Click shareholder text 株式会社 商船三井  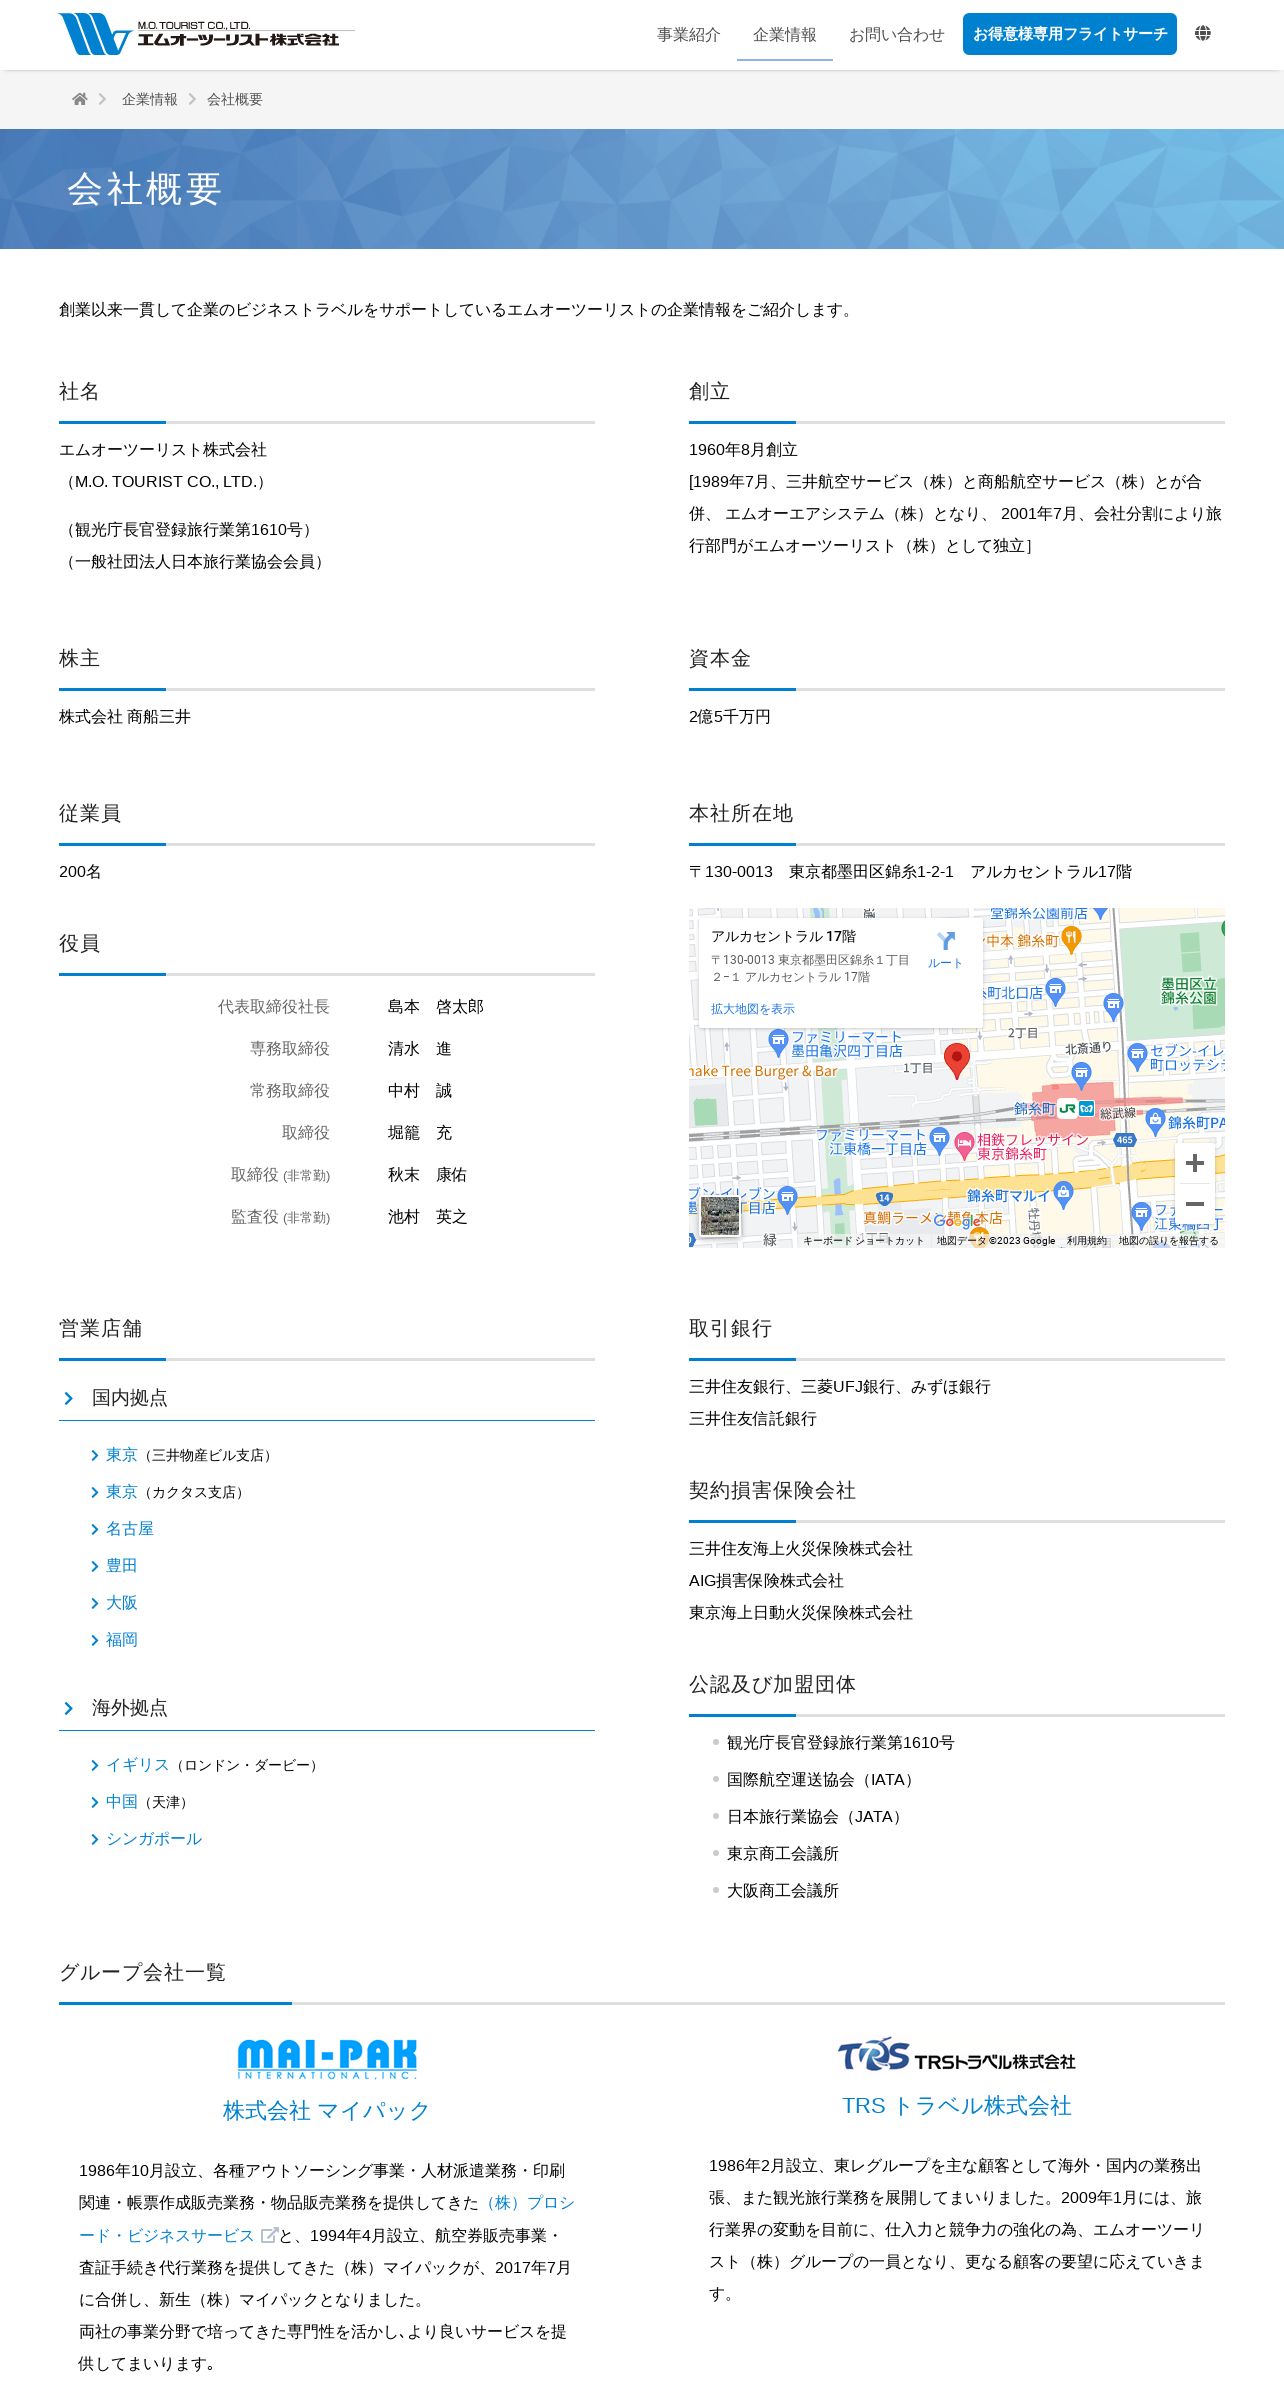[125, 717]
